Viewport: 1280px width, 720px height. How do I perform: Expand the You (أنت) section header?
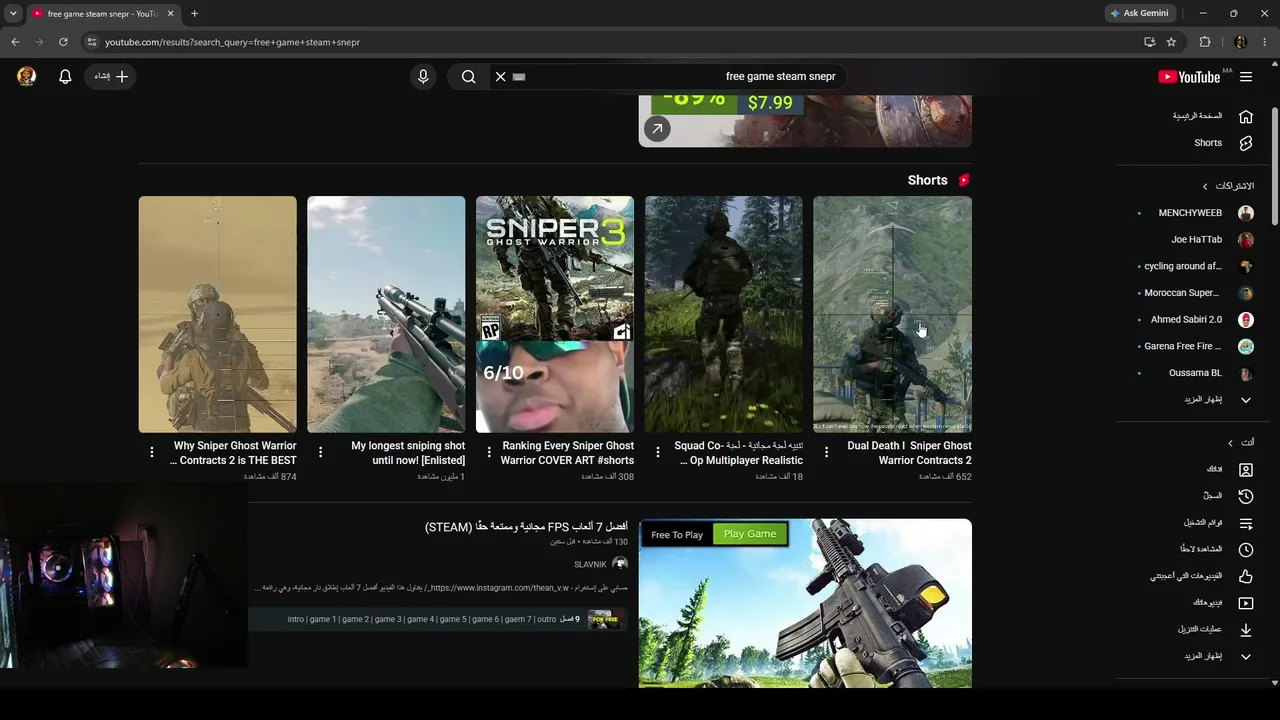click(1240, 442)
